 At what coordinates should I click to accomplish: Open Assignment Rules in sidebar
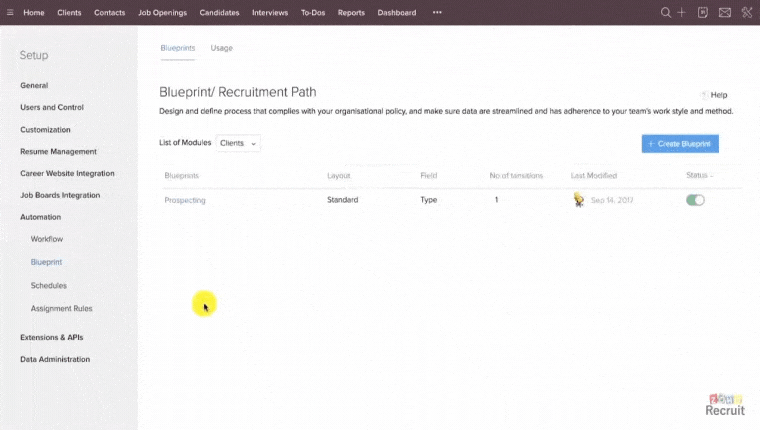coord(62,308)
